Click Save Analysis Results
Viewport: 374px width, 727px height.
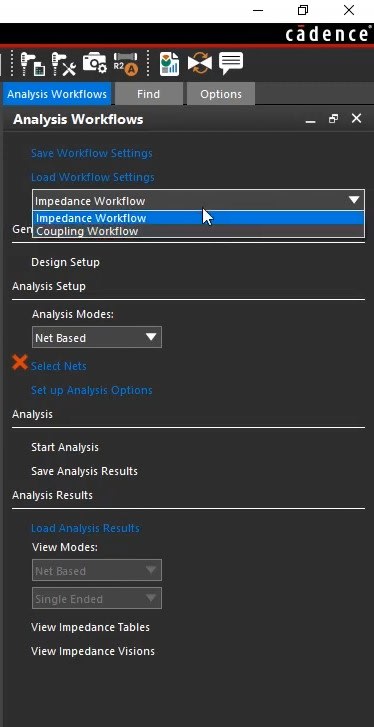click(x=84, y=472)
